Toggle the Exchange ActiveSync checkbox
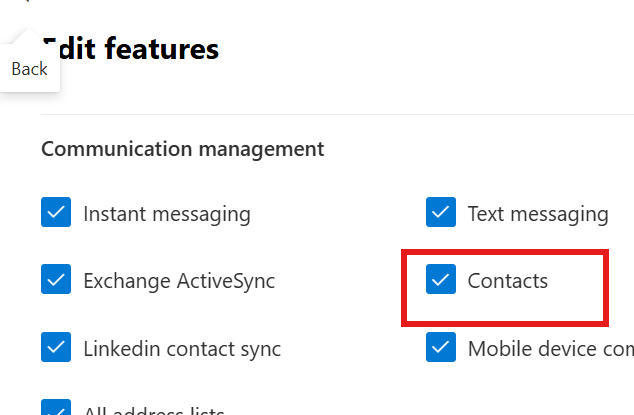634x415 pixels. pyautogui.click(x=56, y=279)
